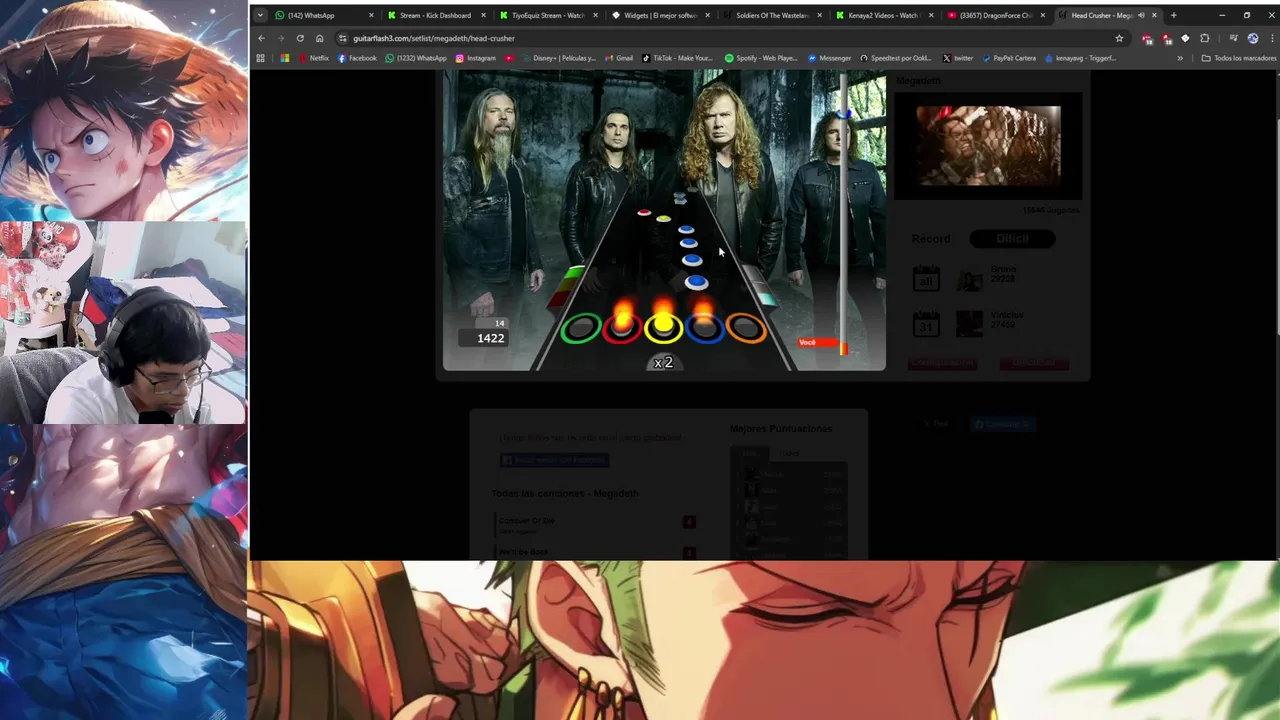Reload the current page
This screenshot has width=1280, height=720.
[x=300, y=38]
